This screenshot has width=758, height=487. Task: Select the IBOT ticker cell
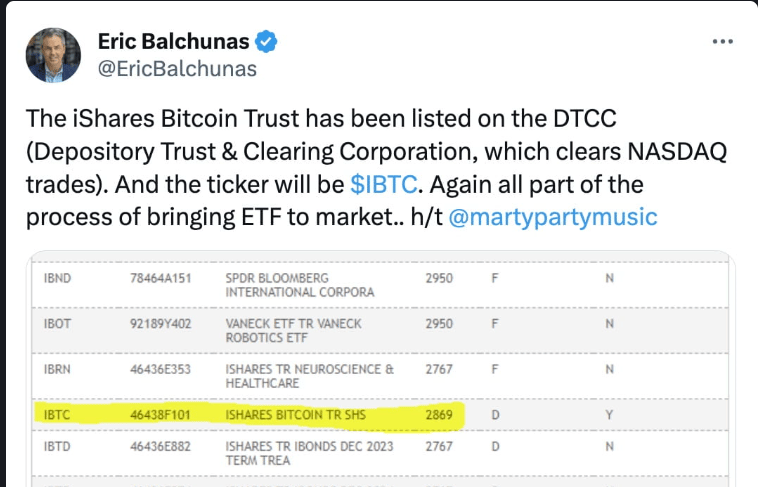[x=58, y=324]
